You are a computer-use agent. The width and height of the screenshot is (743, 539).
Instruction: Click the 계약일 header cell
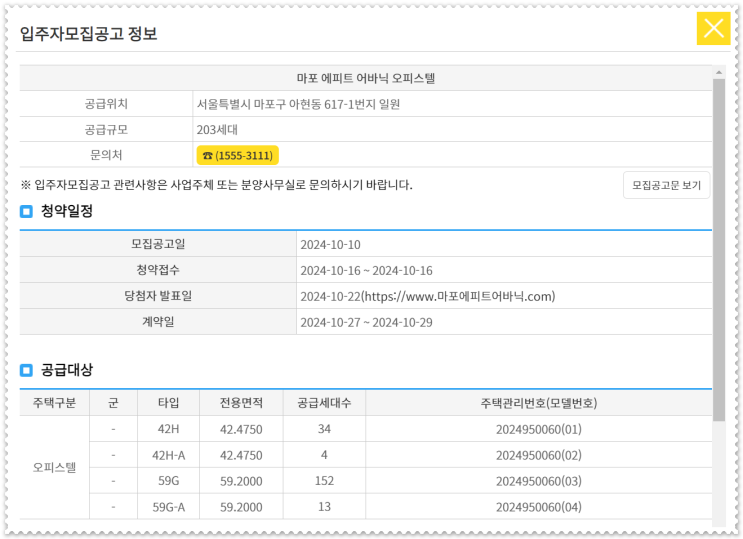click(158, 322)
